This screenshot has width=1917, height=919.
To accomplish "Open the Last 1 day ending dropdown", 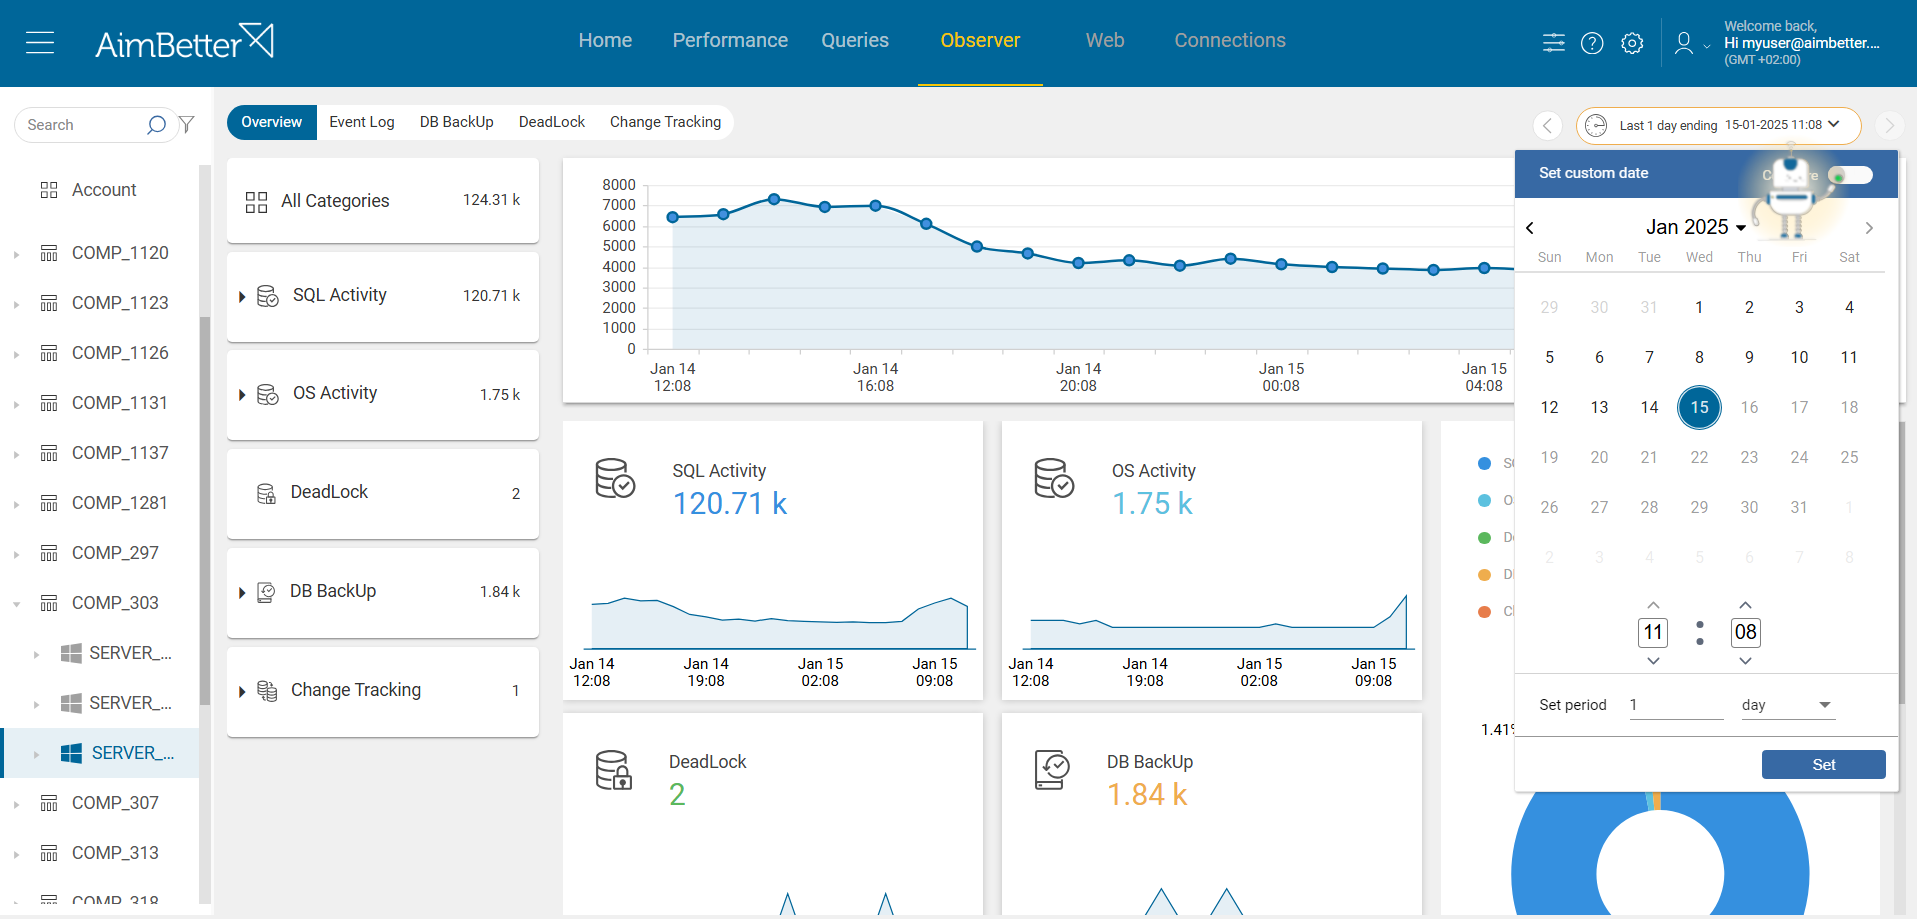I will [1719, 125].
